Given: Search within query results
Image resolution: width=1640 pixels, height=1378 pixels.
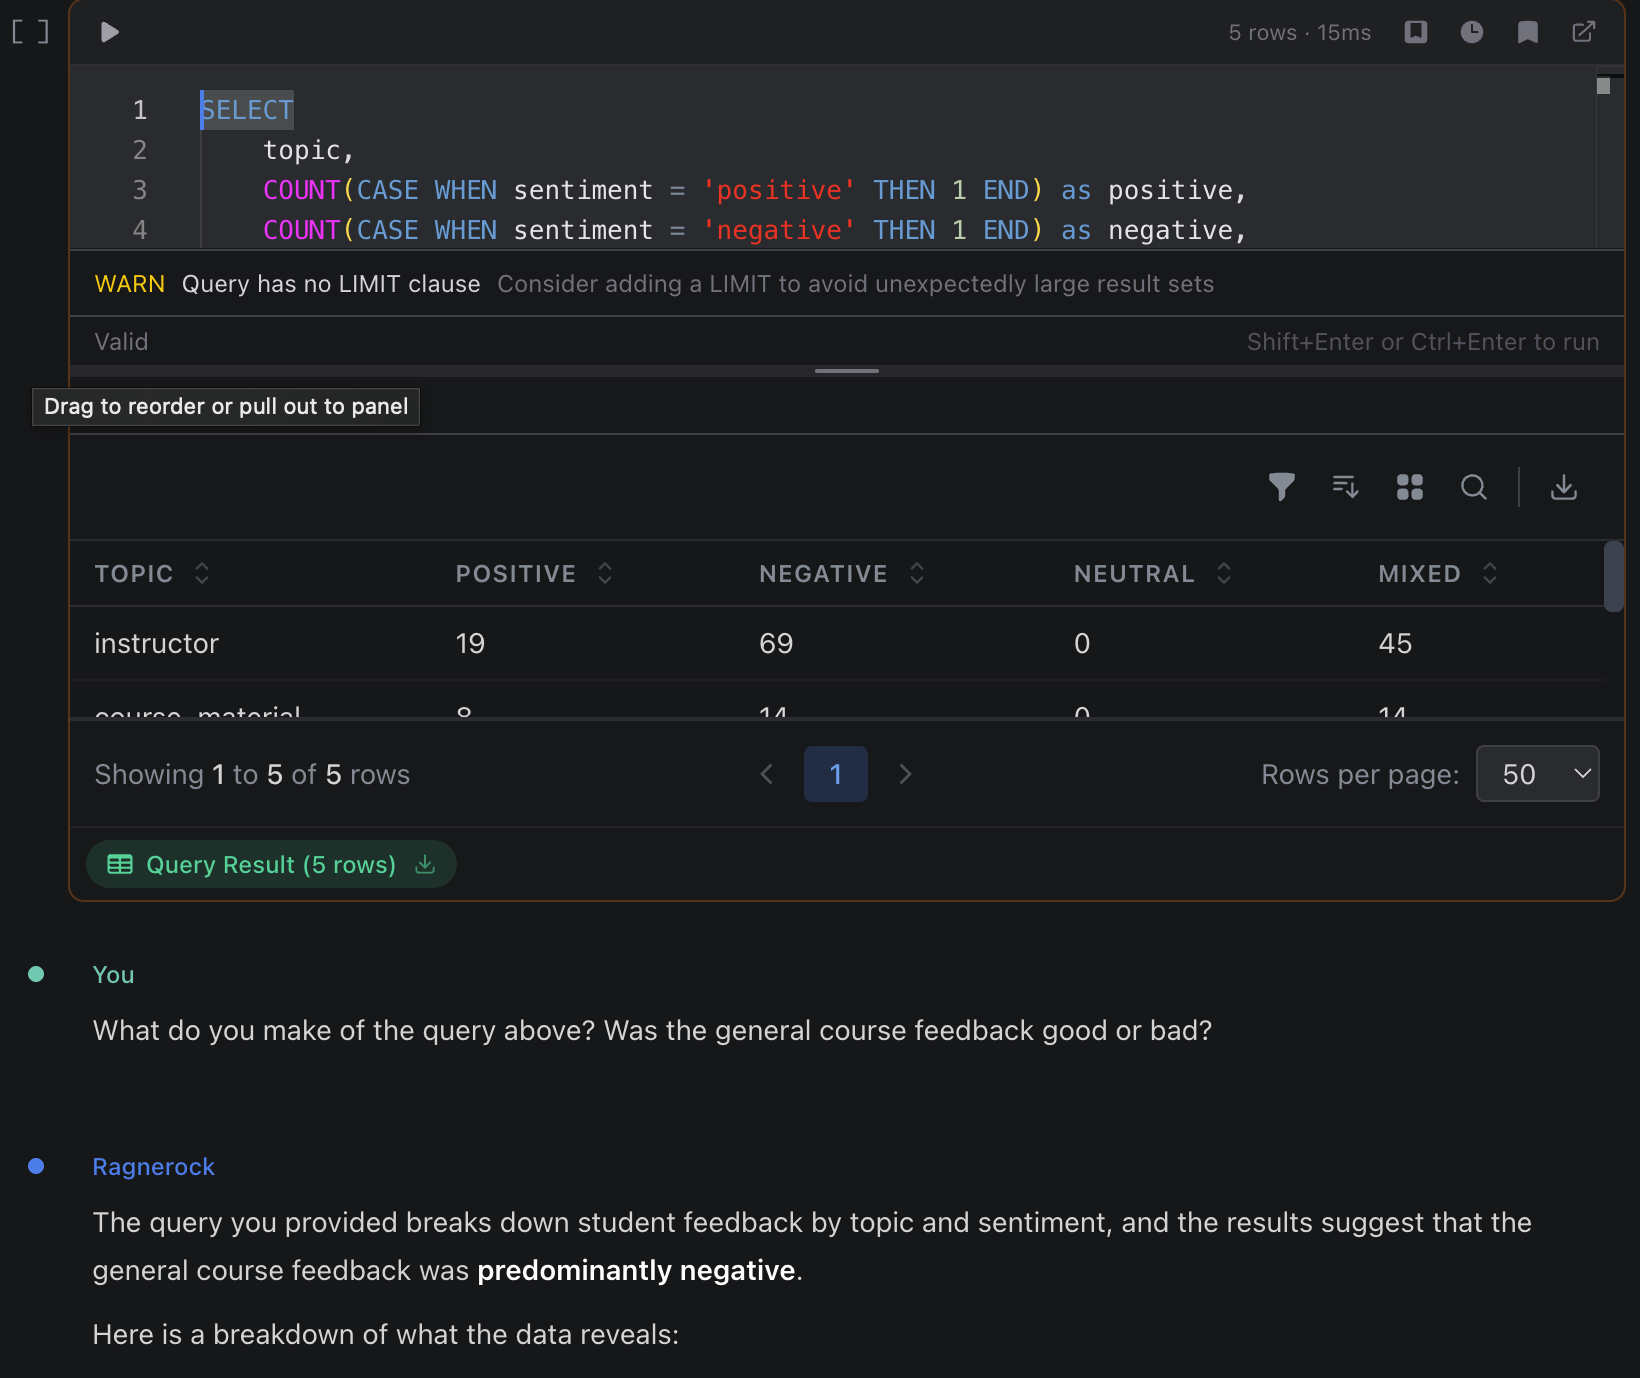Looking at the screenshot, I should tap(1474, 487).
